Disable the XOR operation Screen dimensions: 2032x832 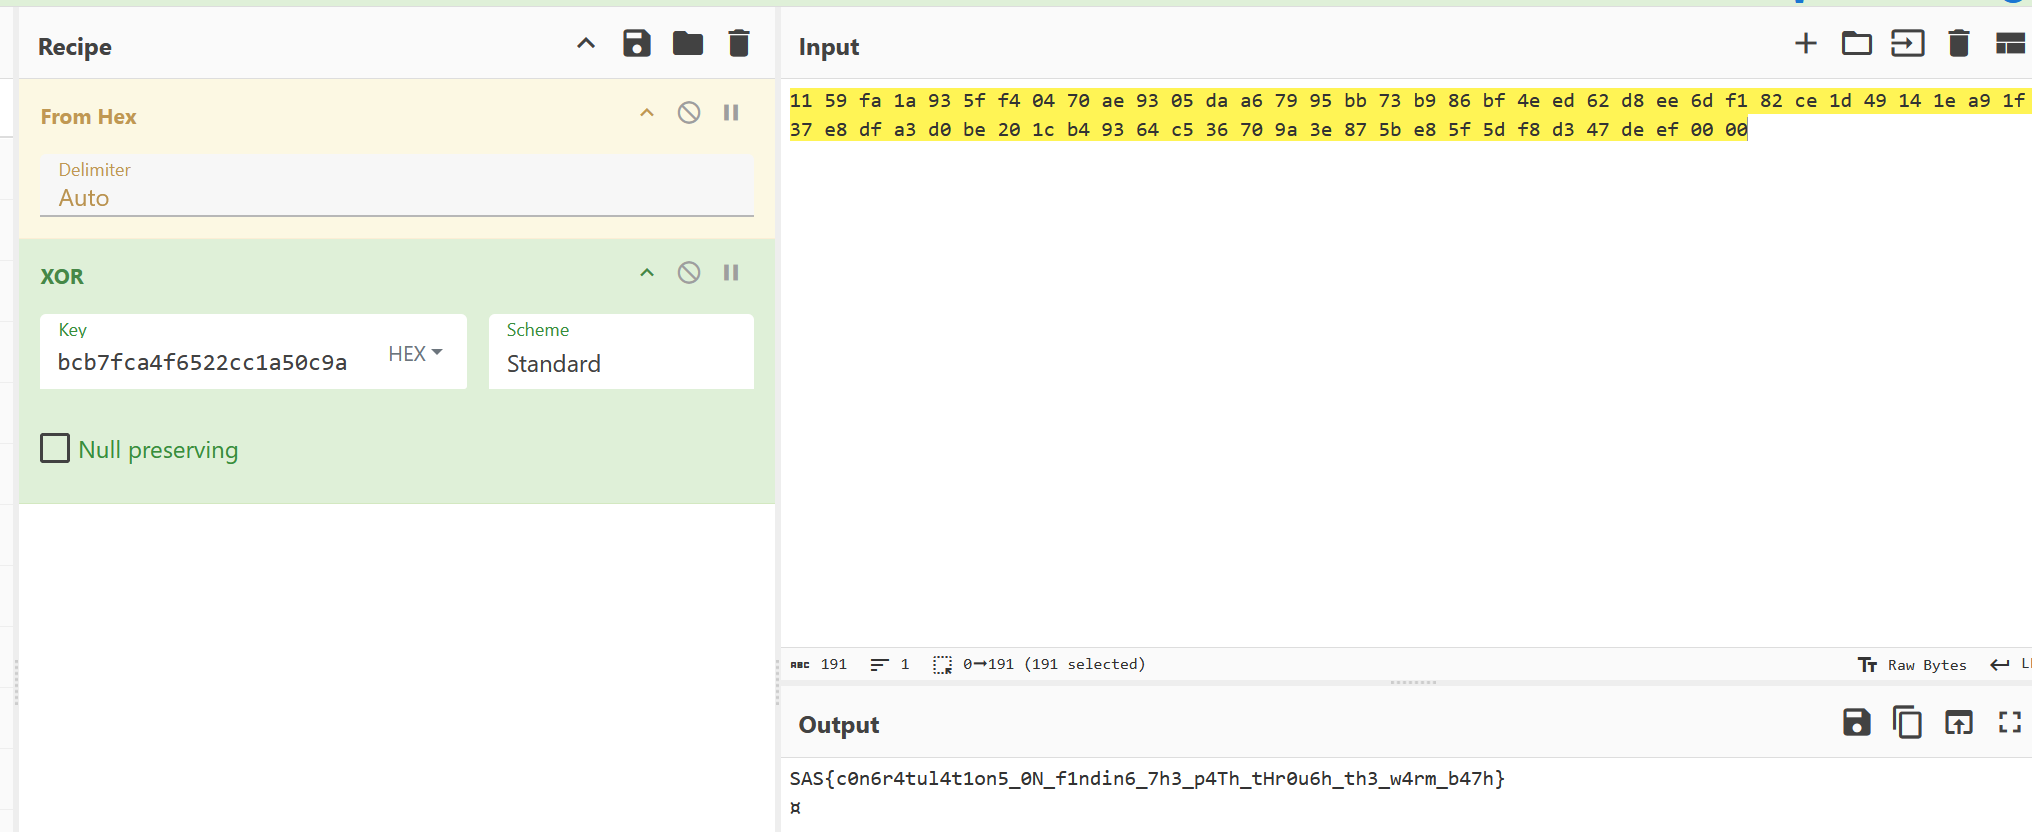688,273
